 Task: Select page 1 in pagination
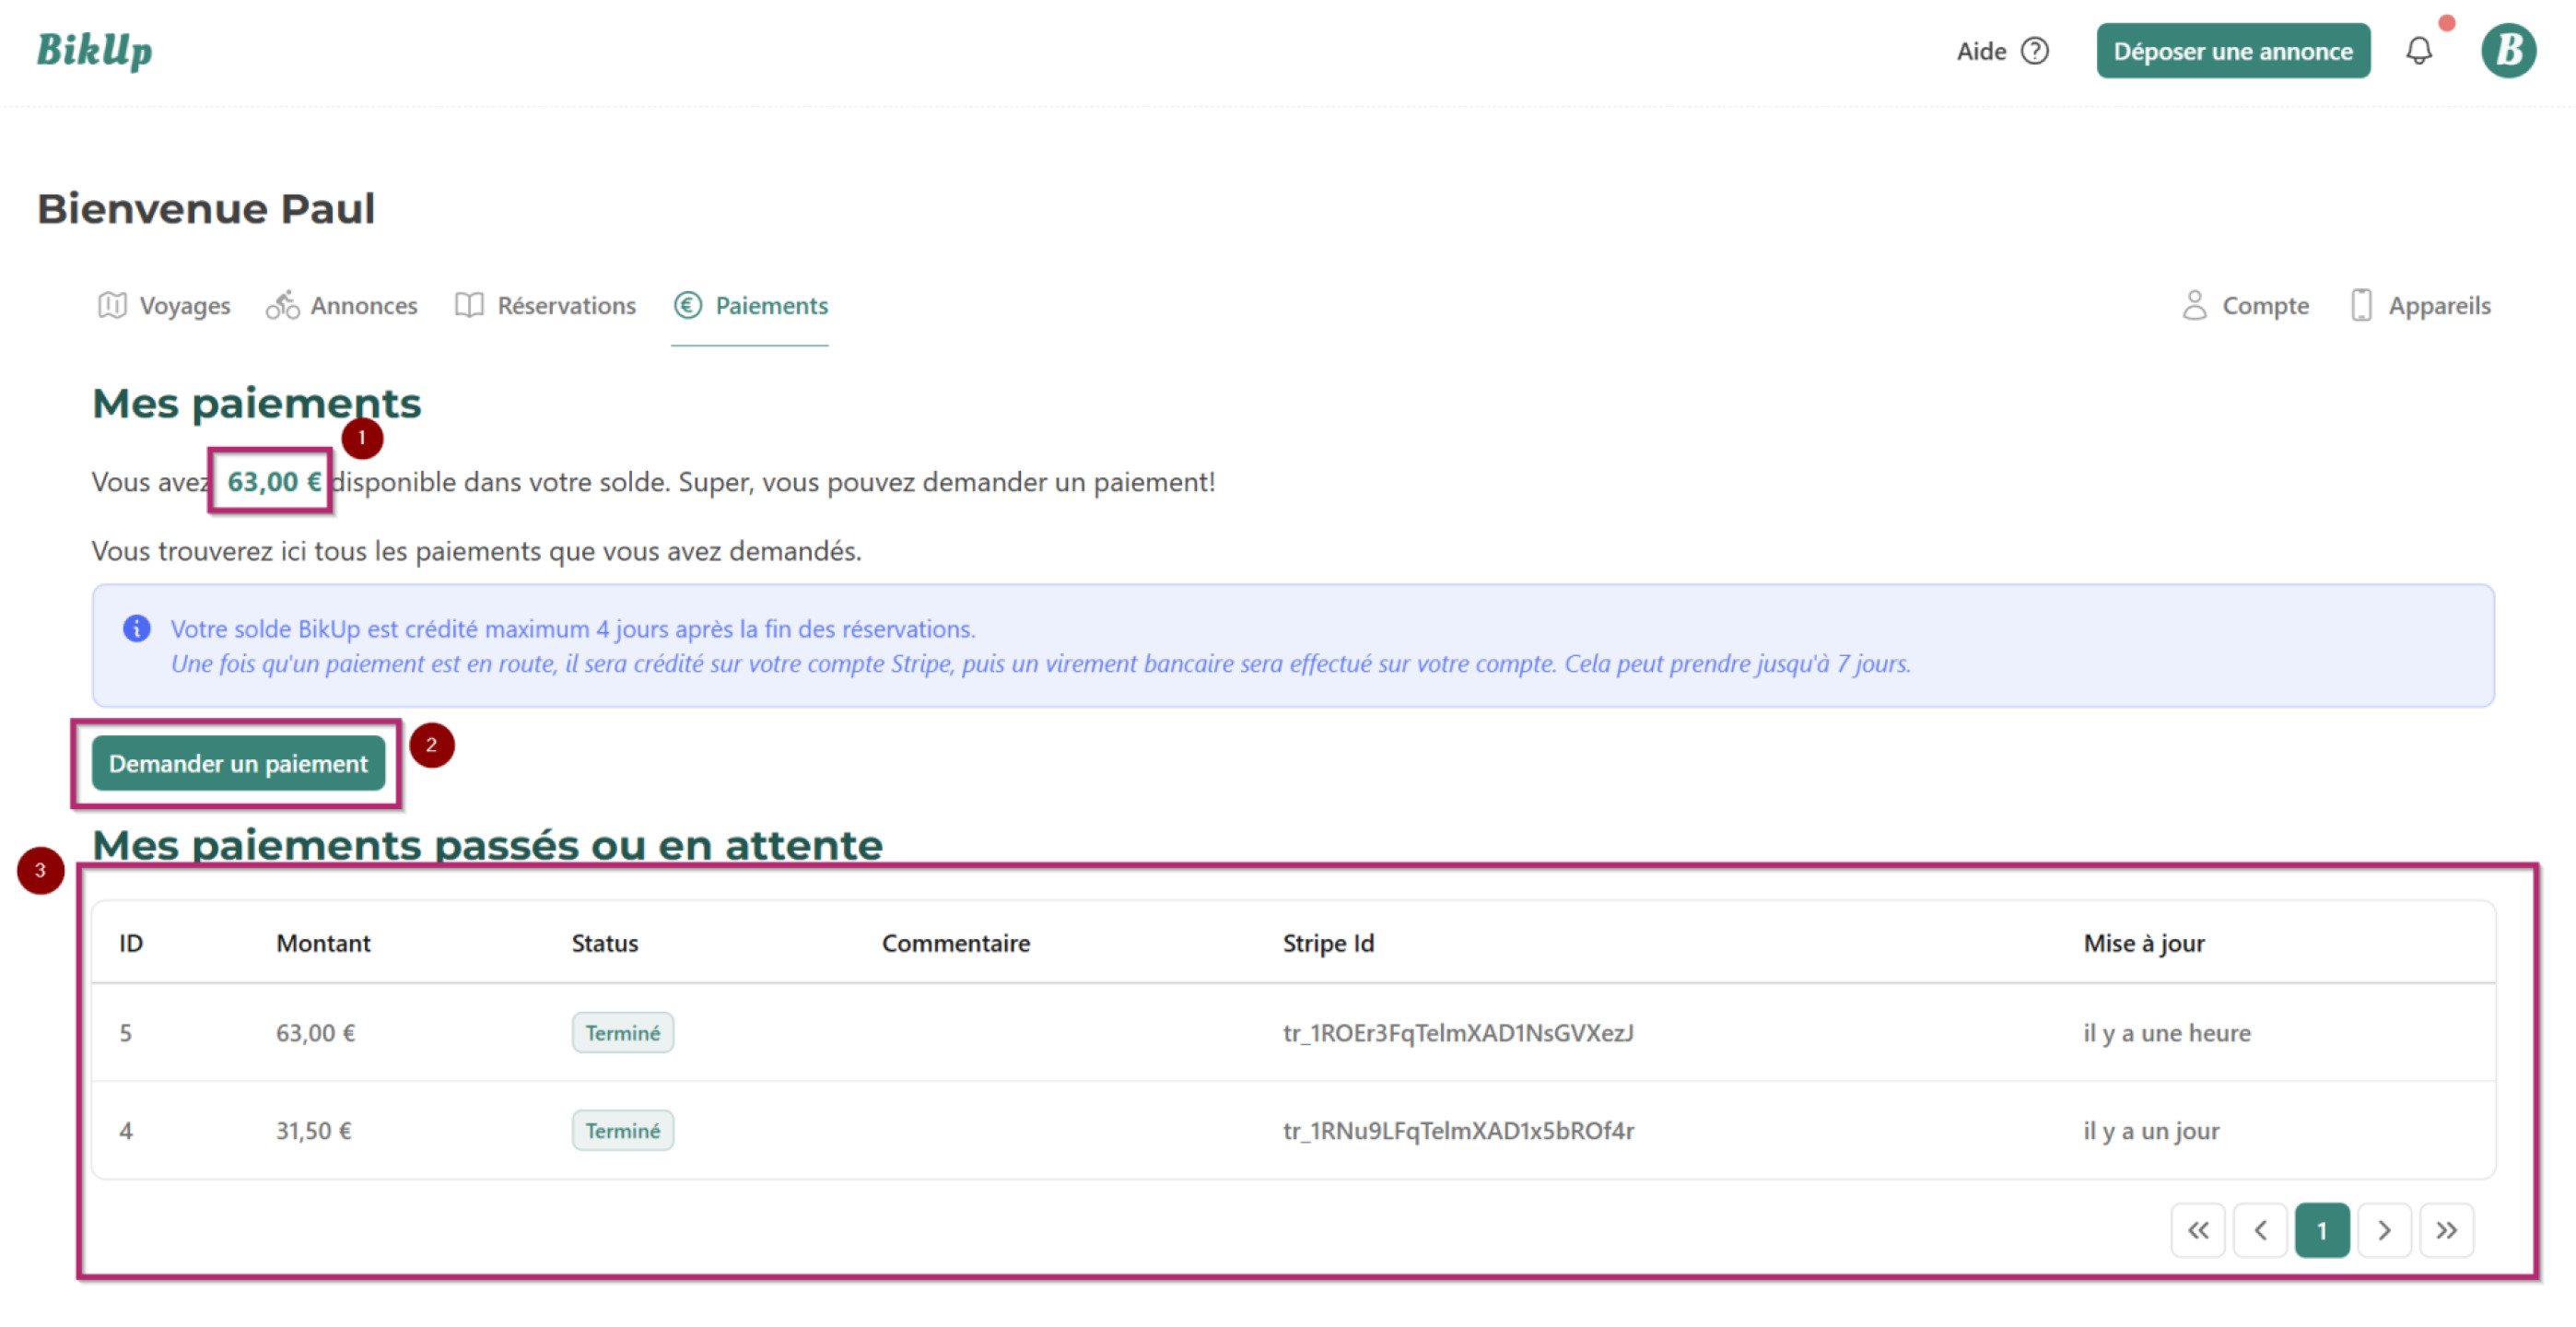pyautogui.click(x=2321, y=1230)
